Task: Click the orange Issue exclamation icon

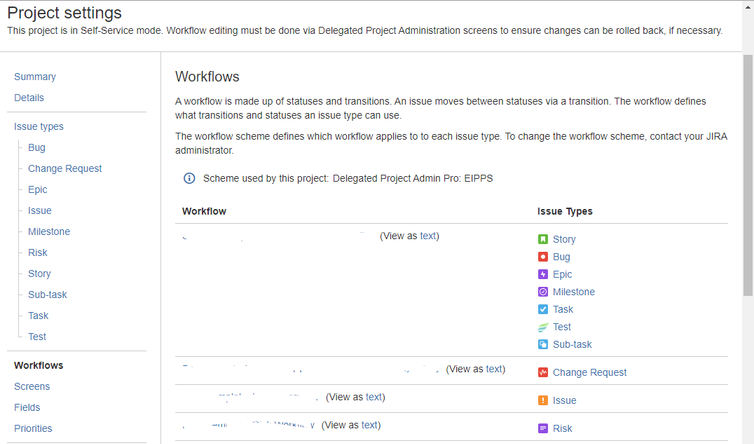Action: (543, 400)
